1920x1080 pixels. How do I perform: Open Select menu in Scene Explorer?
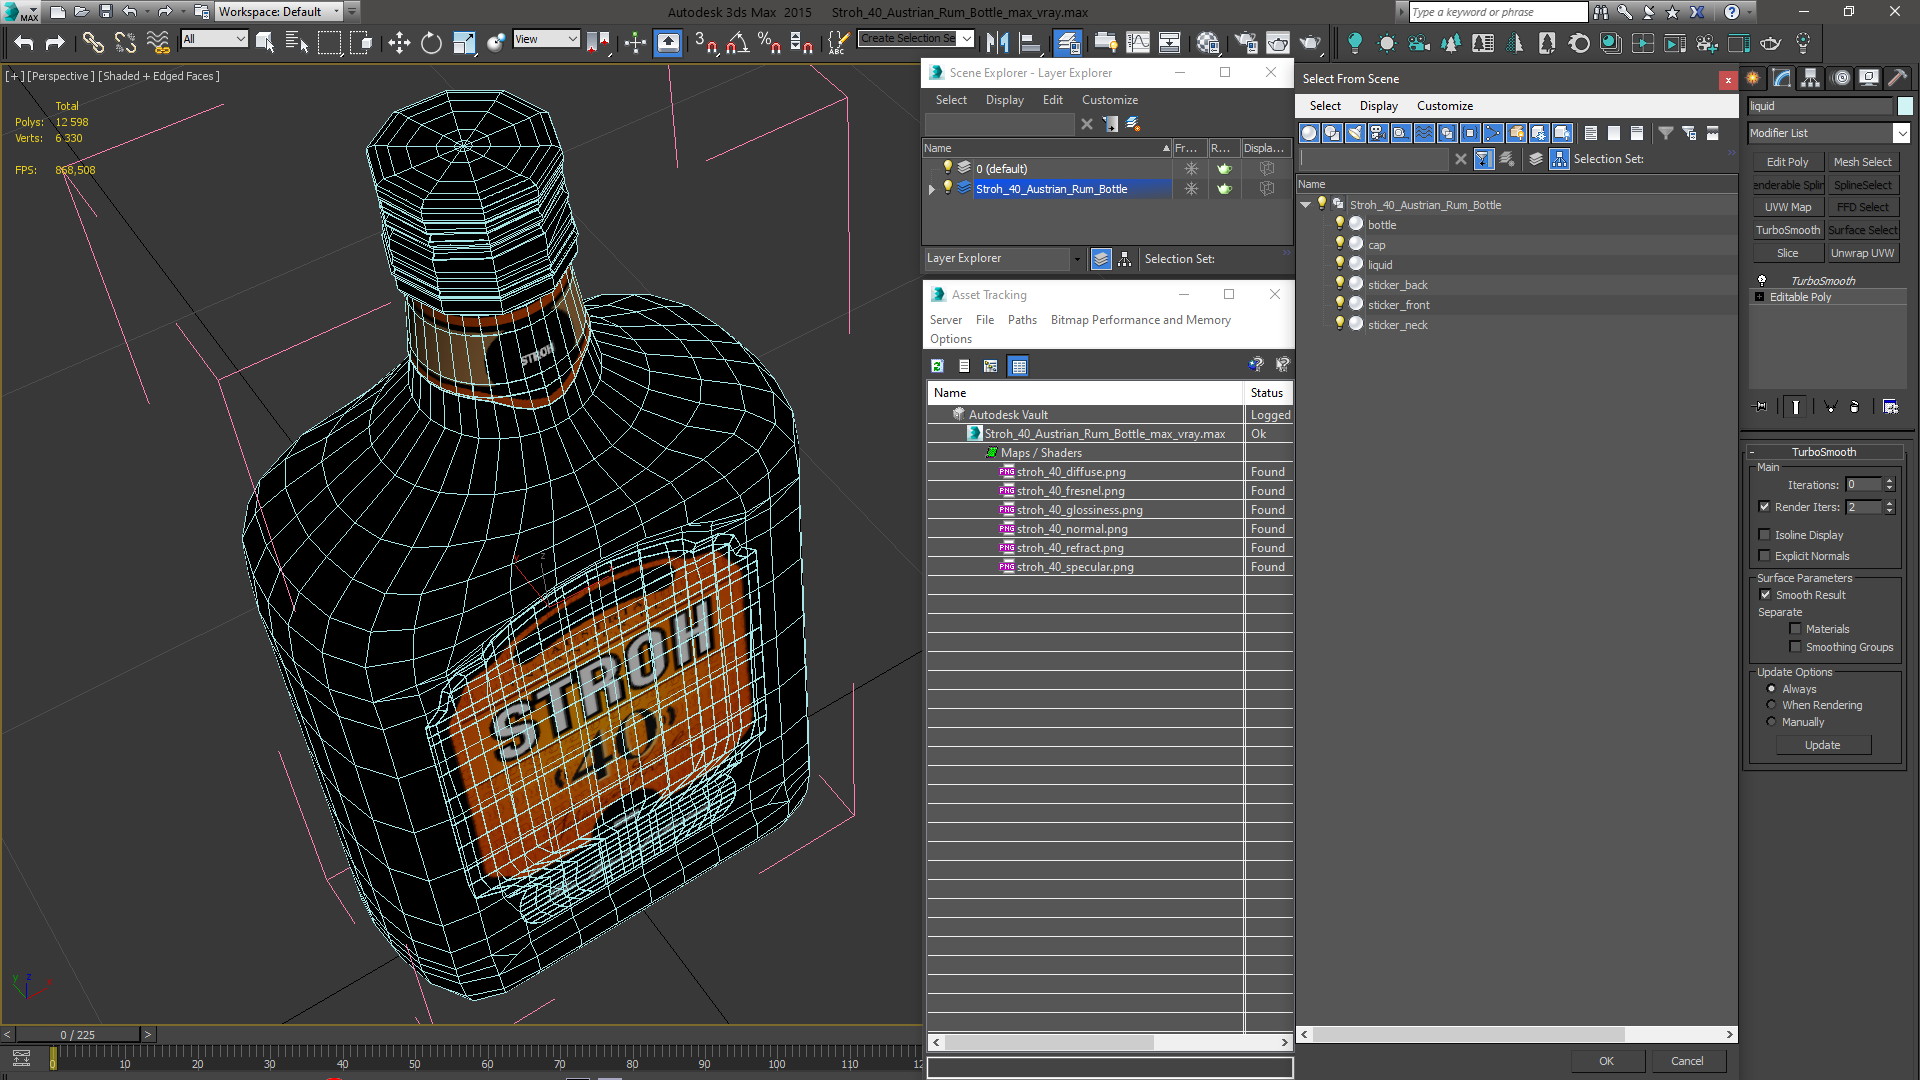tap(951, 100)
